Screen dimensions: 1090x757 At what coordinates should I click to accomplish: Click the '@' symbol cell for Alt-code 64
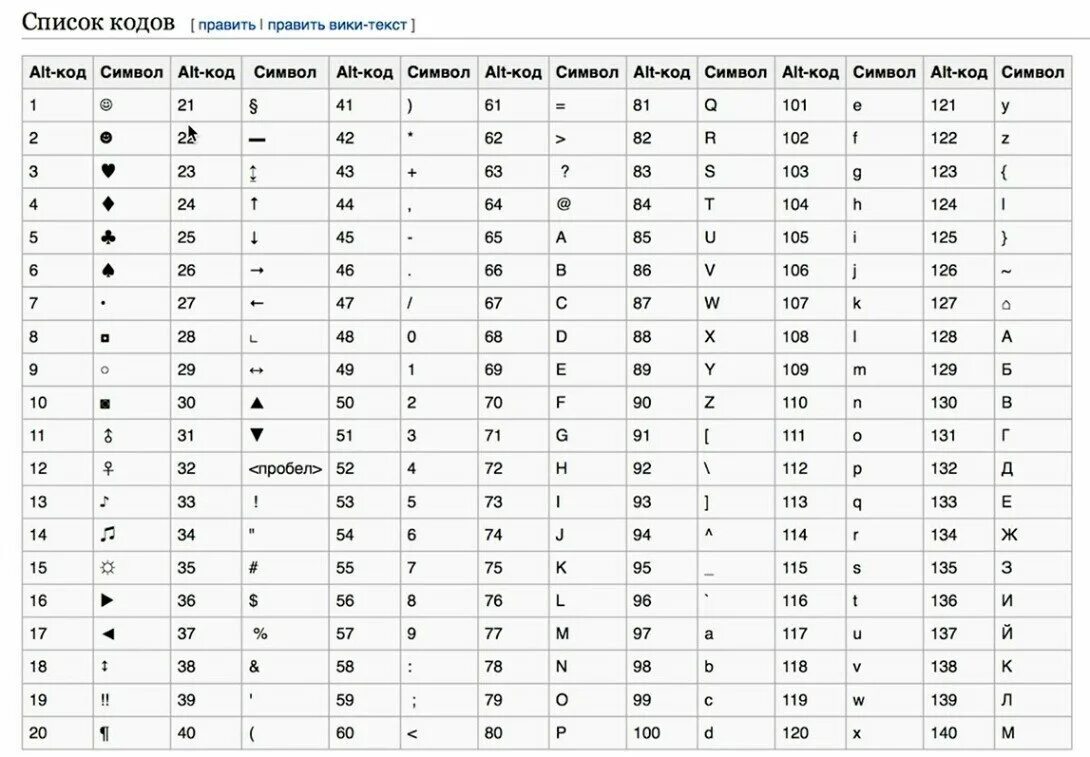pos(587,204)
